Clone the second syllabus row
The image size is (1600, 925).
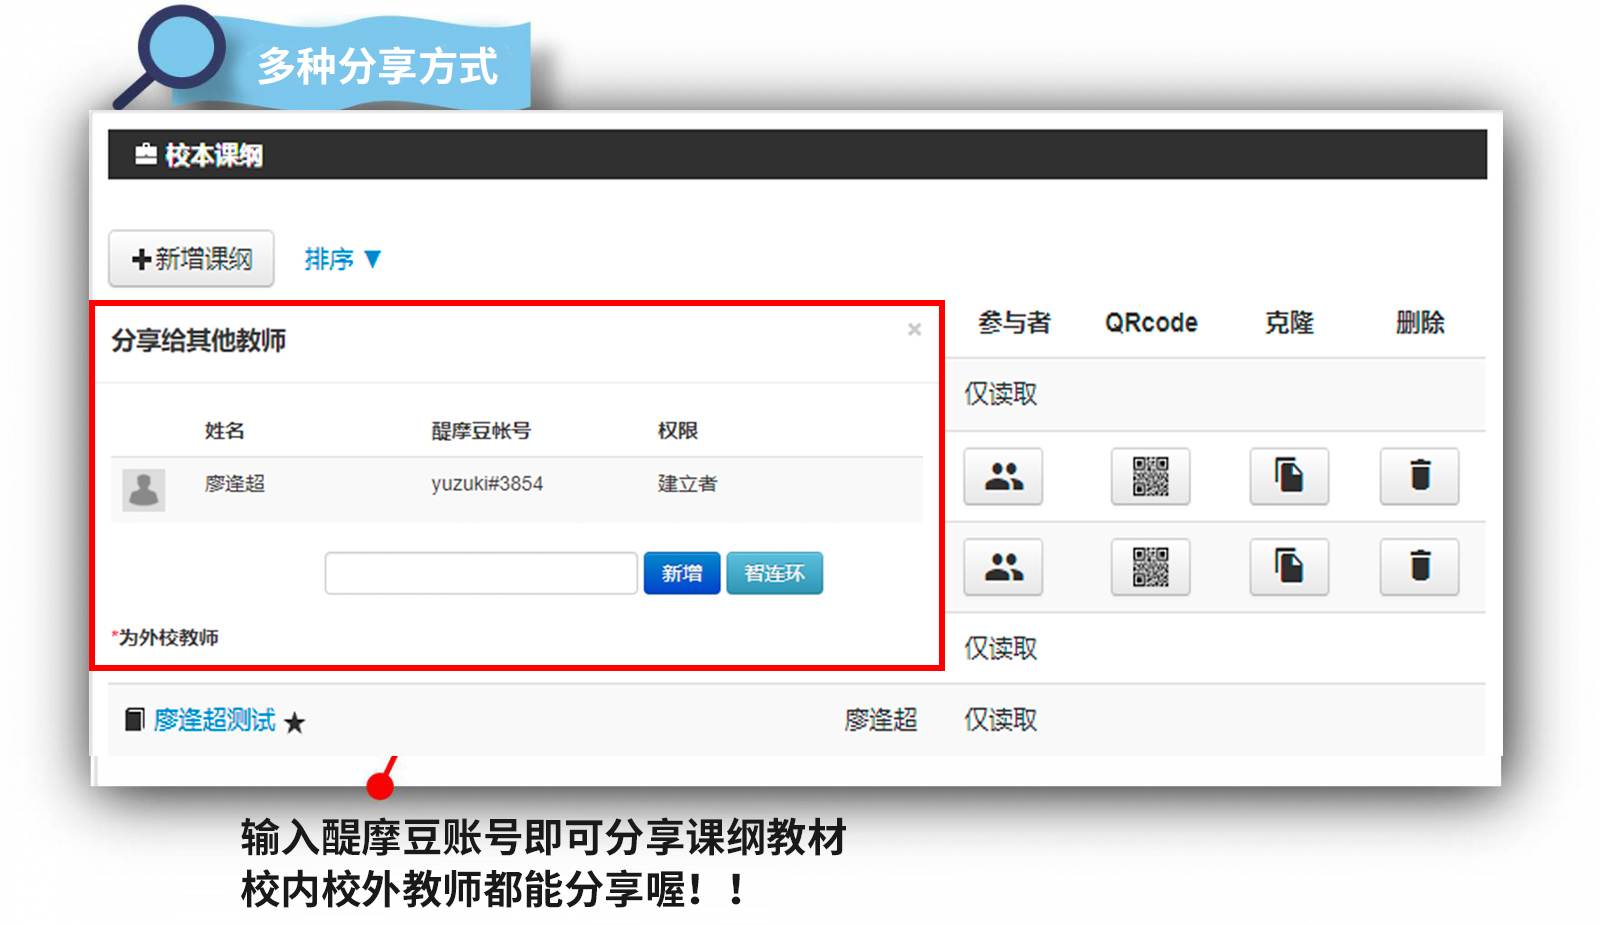click(x=1289, y=567)
